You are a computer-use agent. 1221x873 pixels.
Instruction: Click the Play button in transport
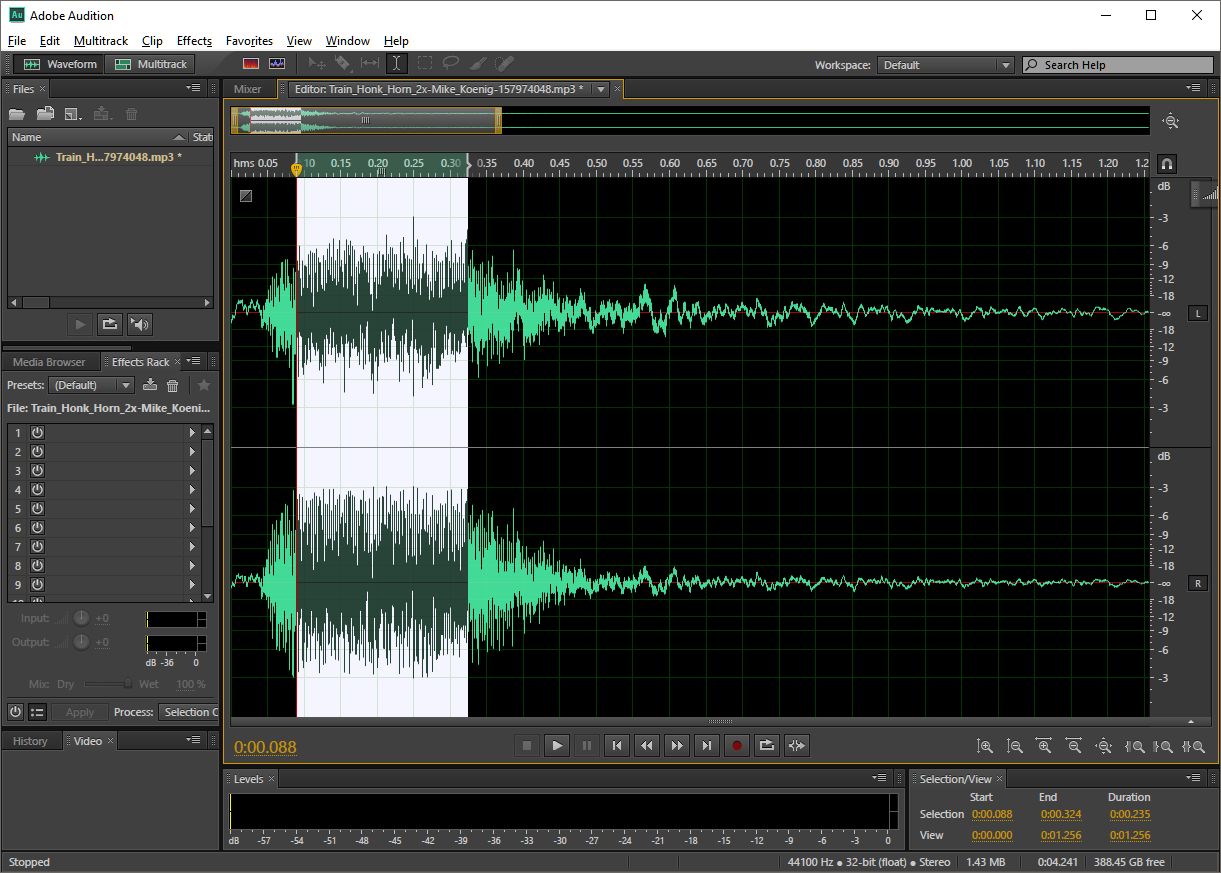pyautogui.click(x=557, y=745)
